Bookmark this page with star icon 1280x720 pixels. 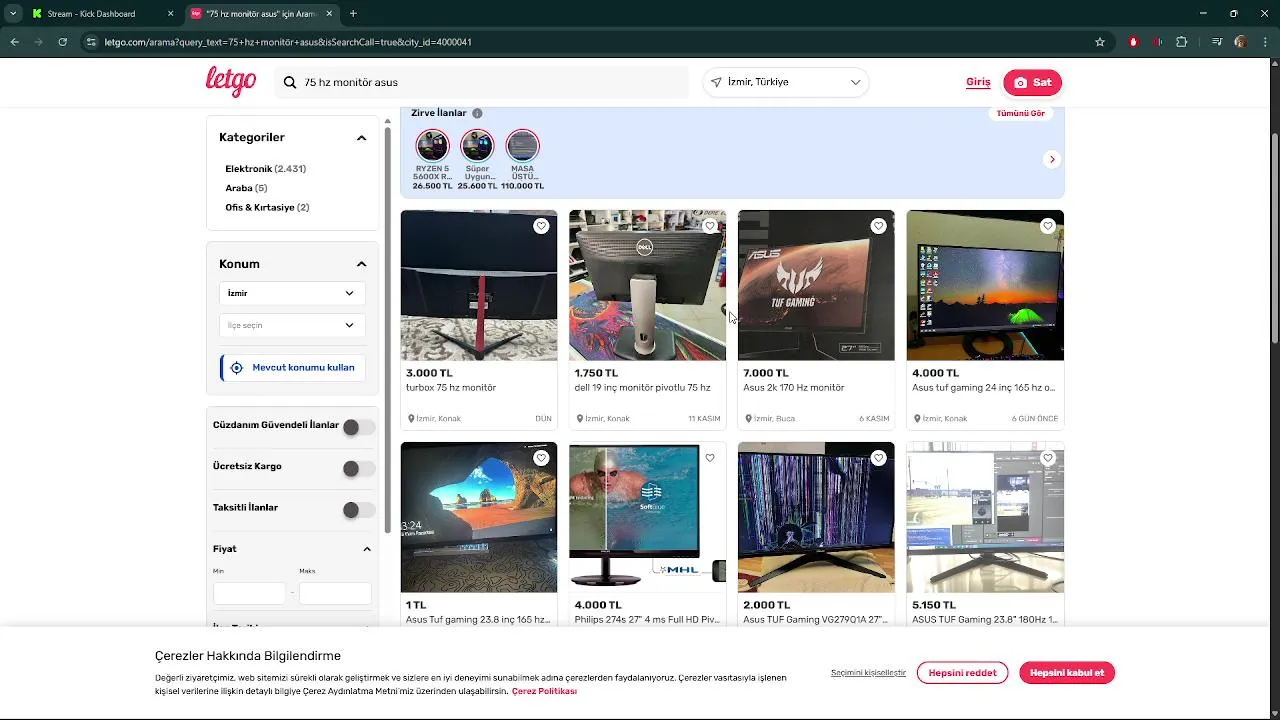coord(1100,42)
